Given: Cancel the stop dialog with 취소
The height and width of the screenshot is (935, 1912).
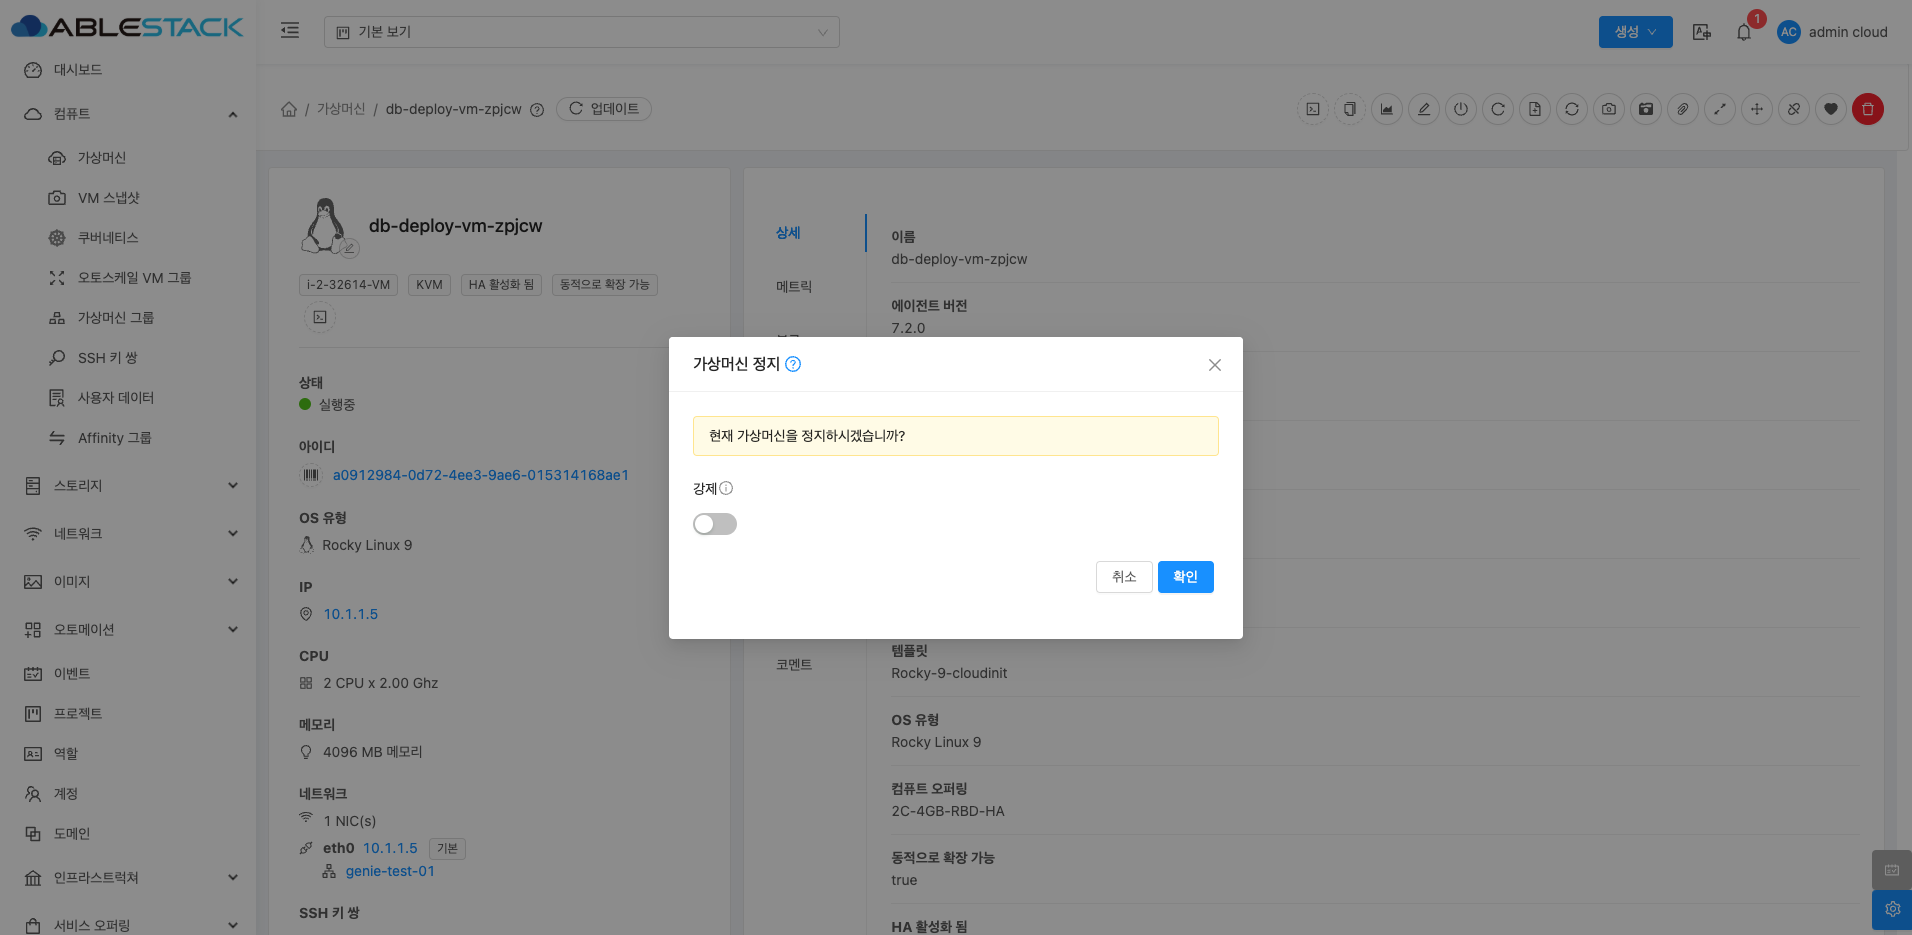Looking at the screenshot, I should coord(1123,577).
